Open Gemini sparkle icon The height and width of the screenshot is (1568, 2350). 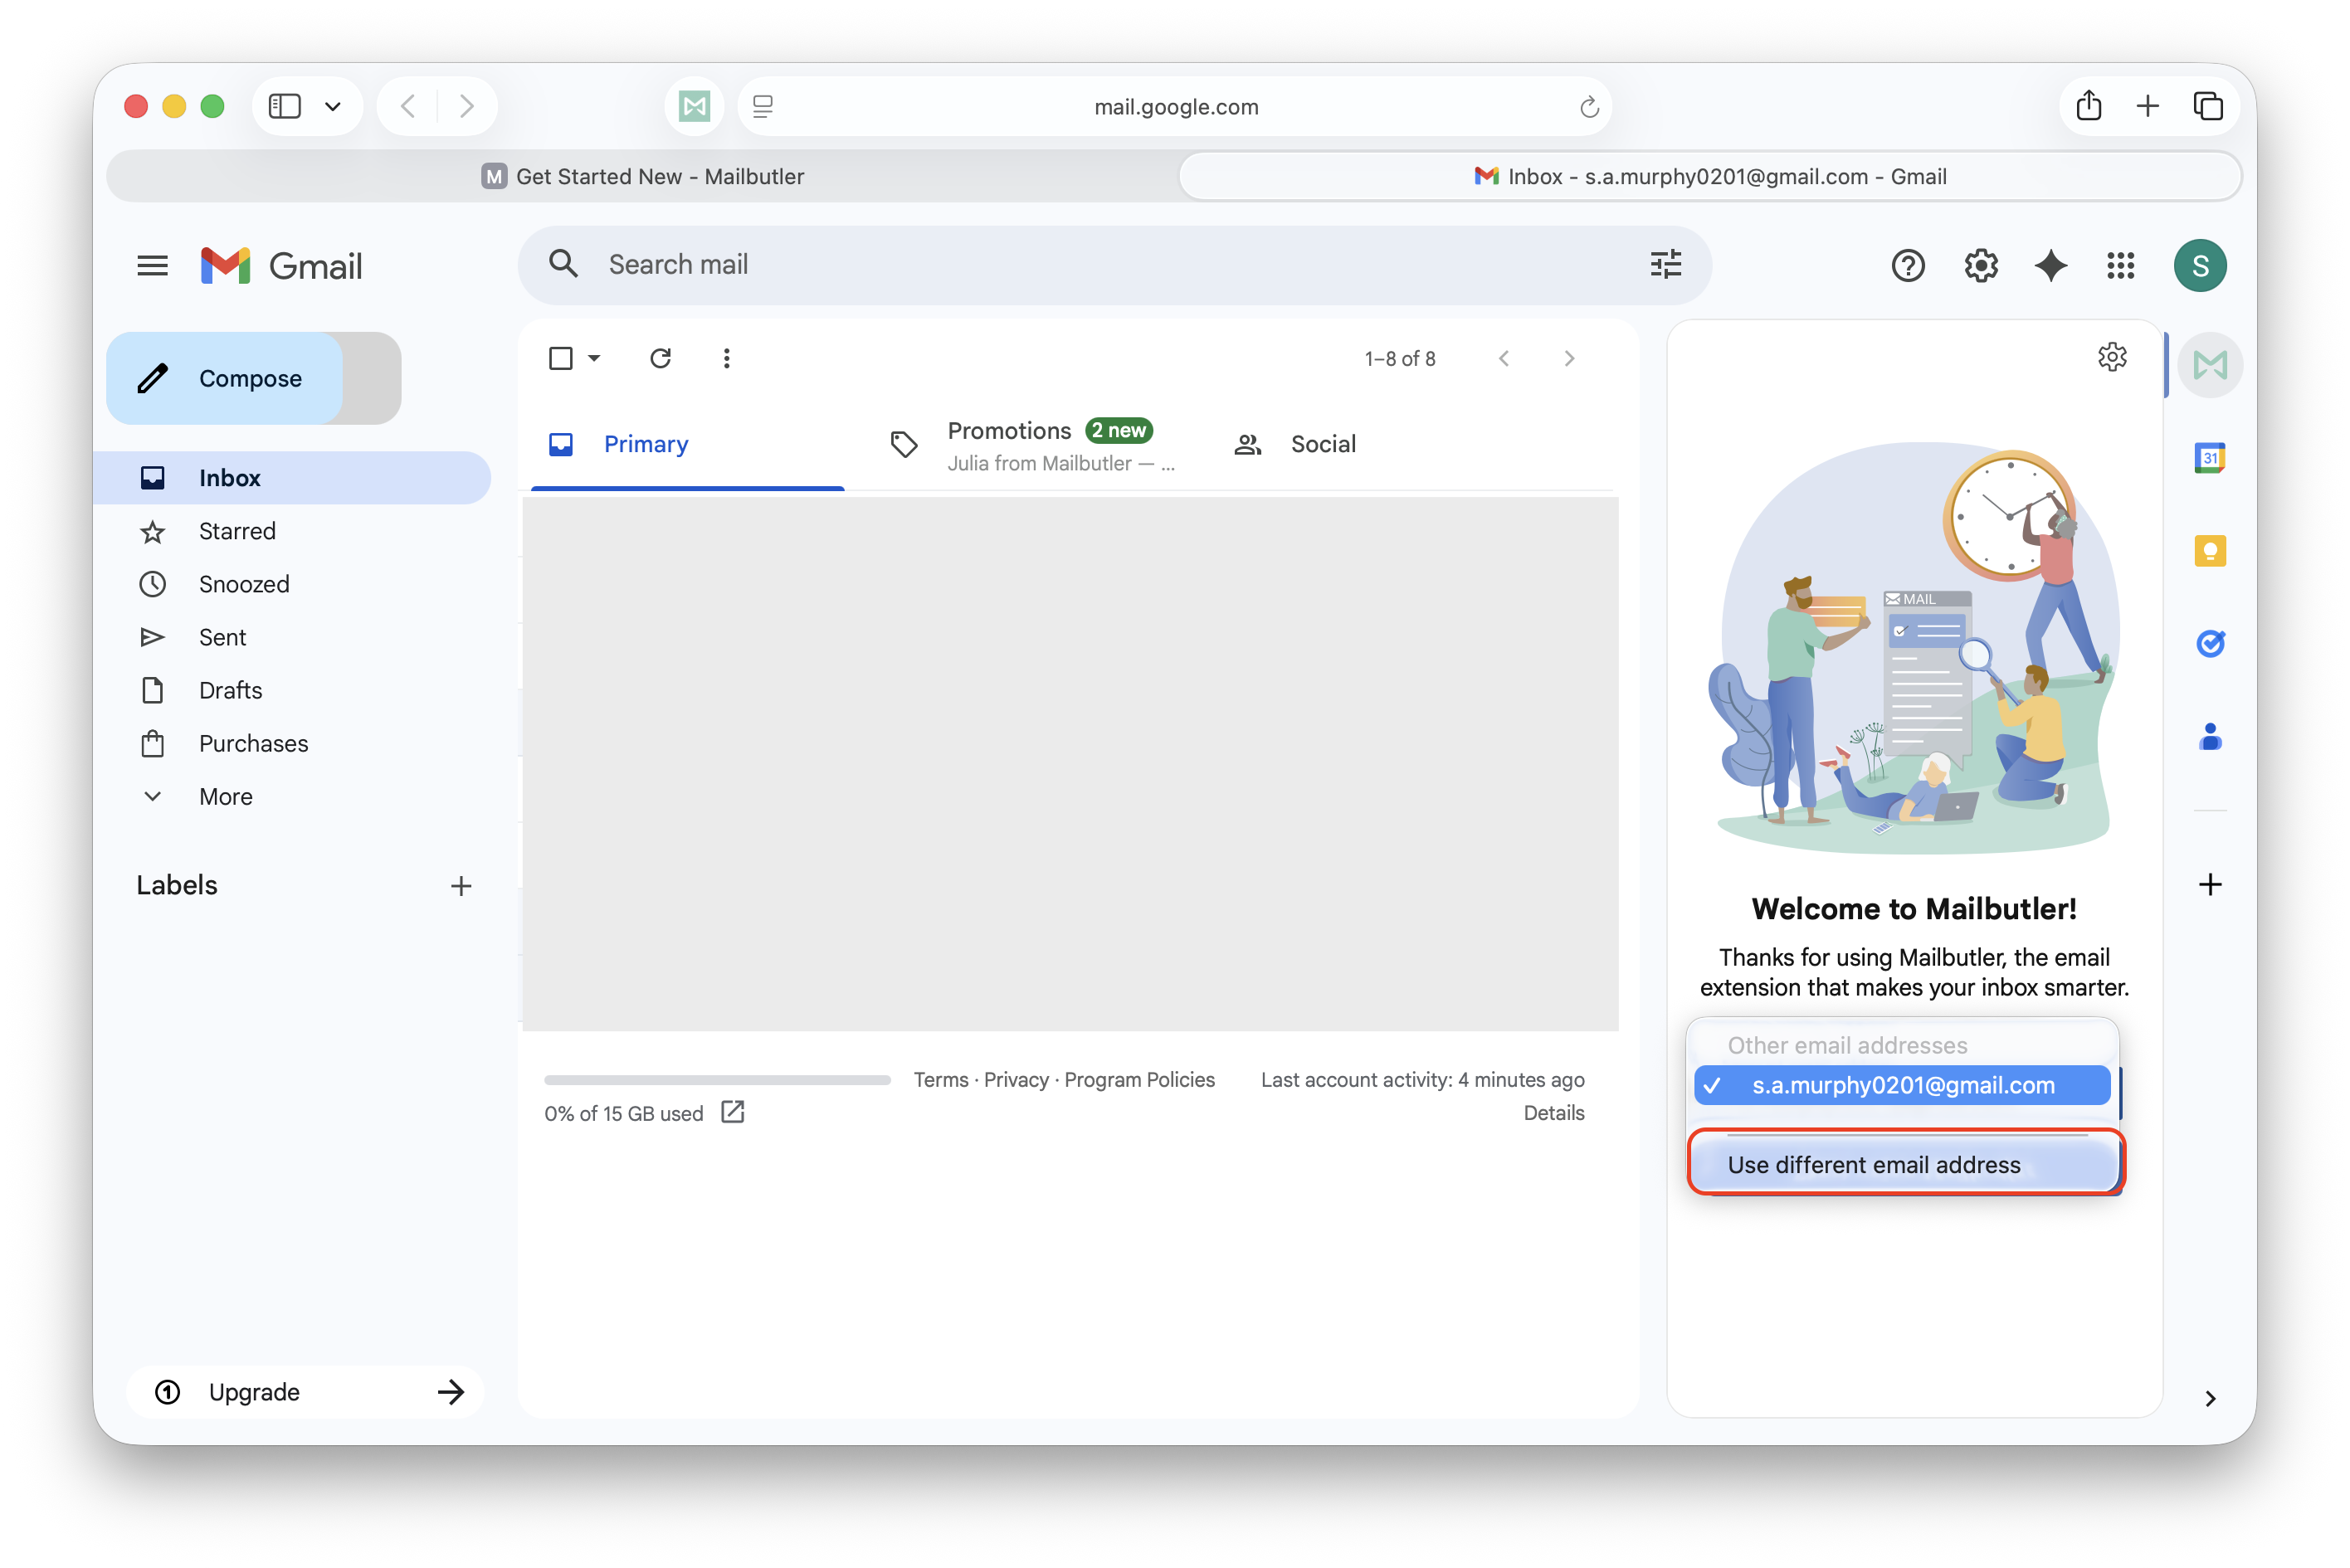[x=2050, y=266]
